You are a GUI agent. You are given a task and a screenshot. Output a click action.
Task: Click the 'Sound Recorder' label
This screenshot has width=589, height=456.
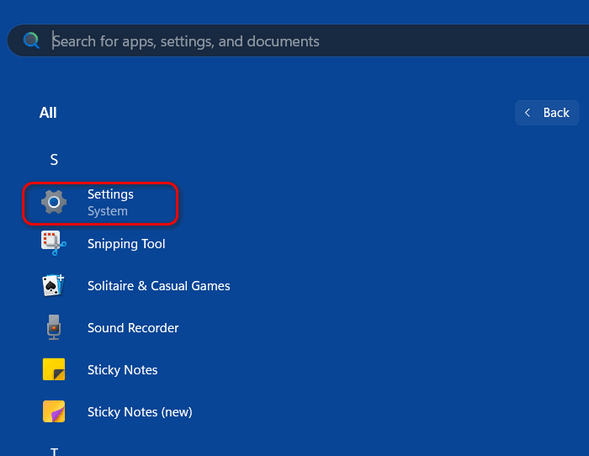click(x=133, y=328)
